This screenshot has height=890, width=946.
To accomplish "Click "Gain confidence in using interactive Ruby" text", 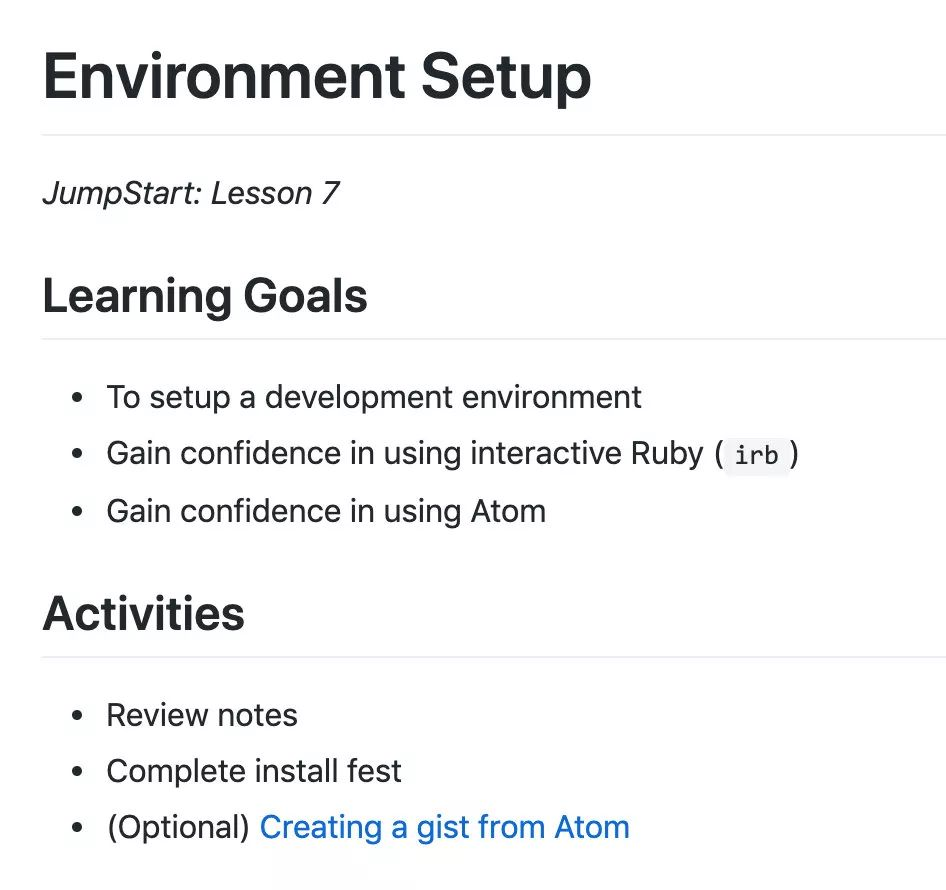I will tap(405, 453).
